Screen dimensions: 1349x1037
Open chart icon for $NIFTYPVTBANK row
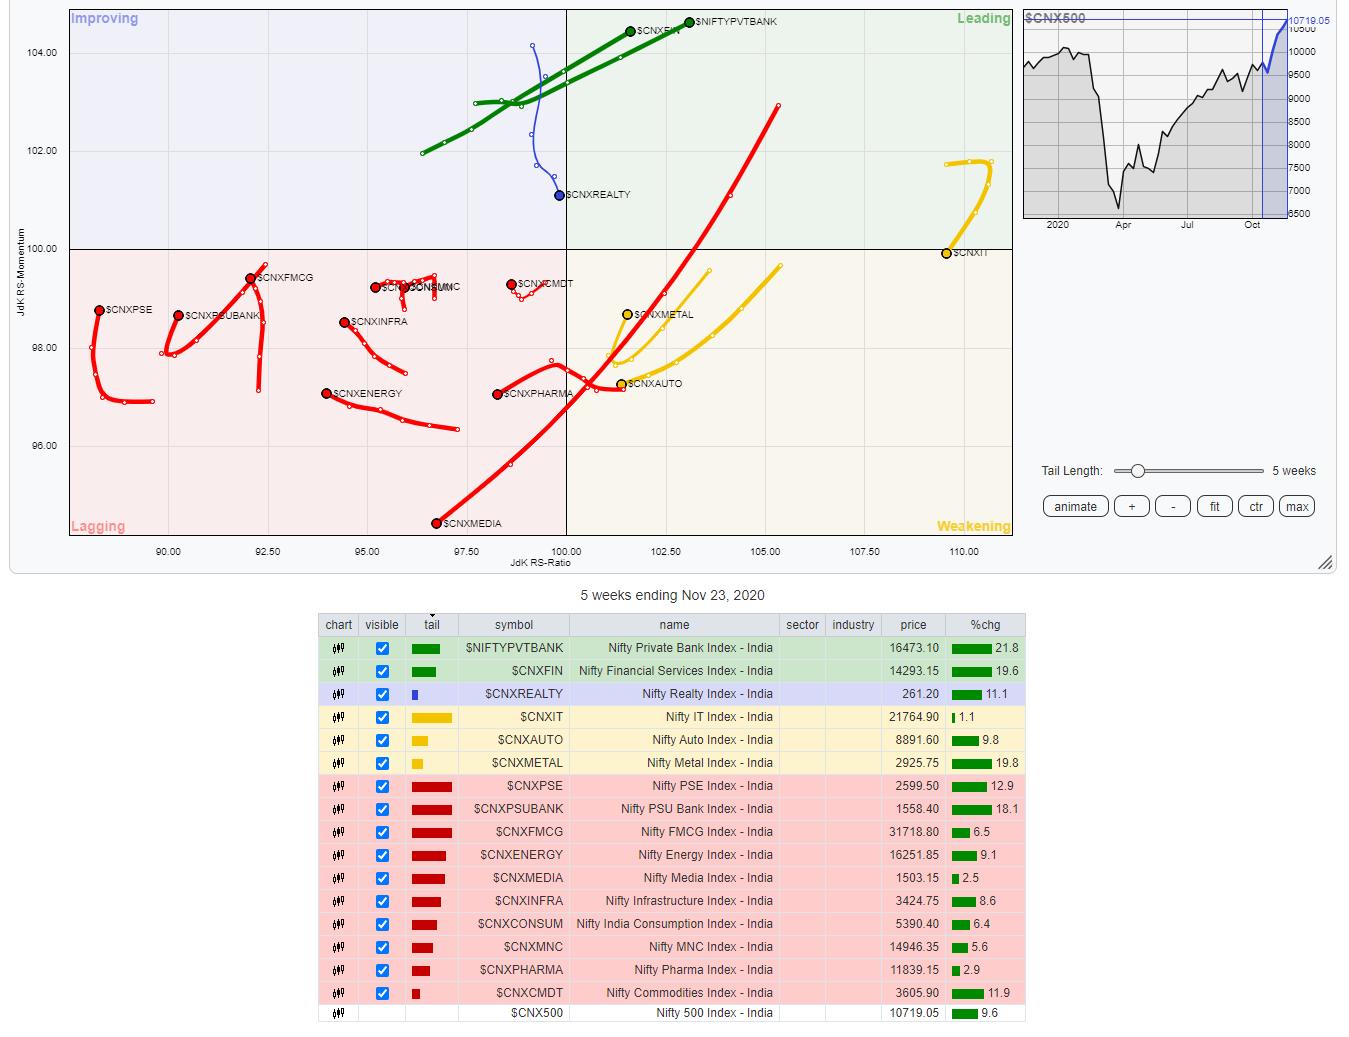point(338,648)
